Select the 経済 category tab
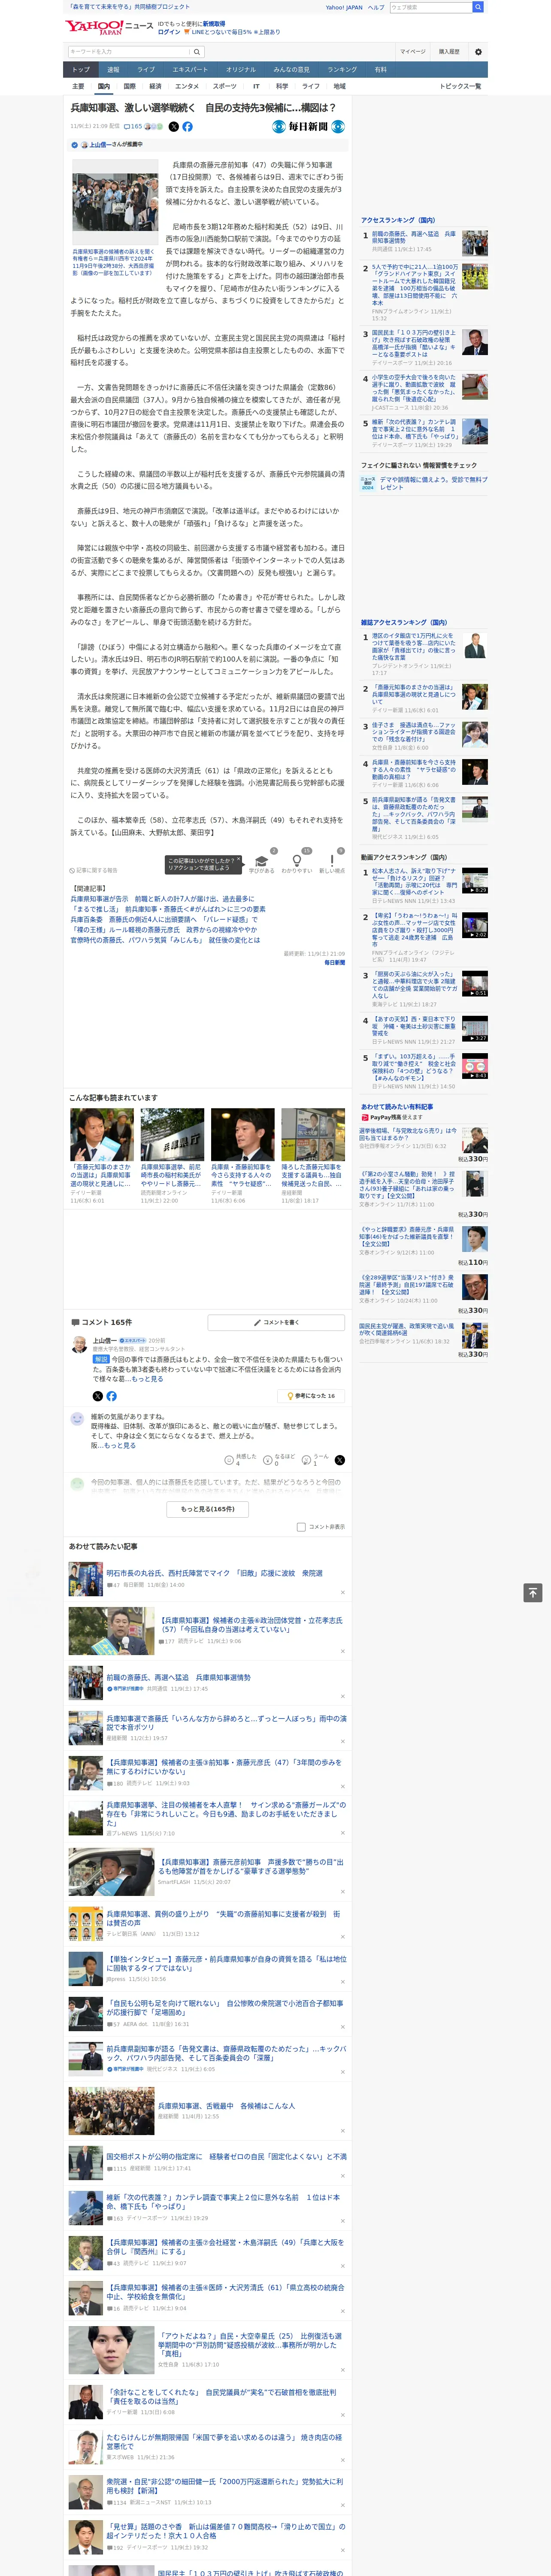 (155, 86)
